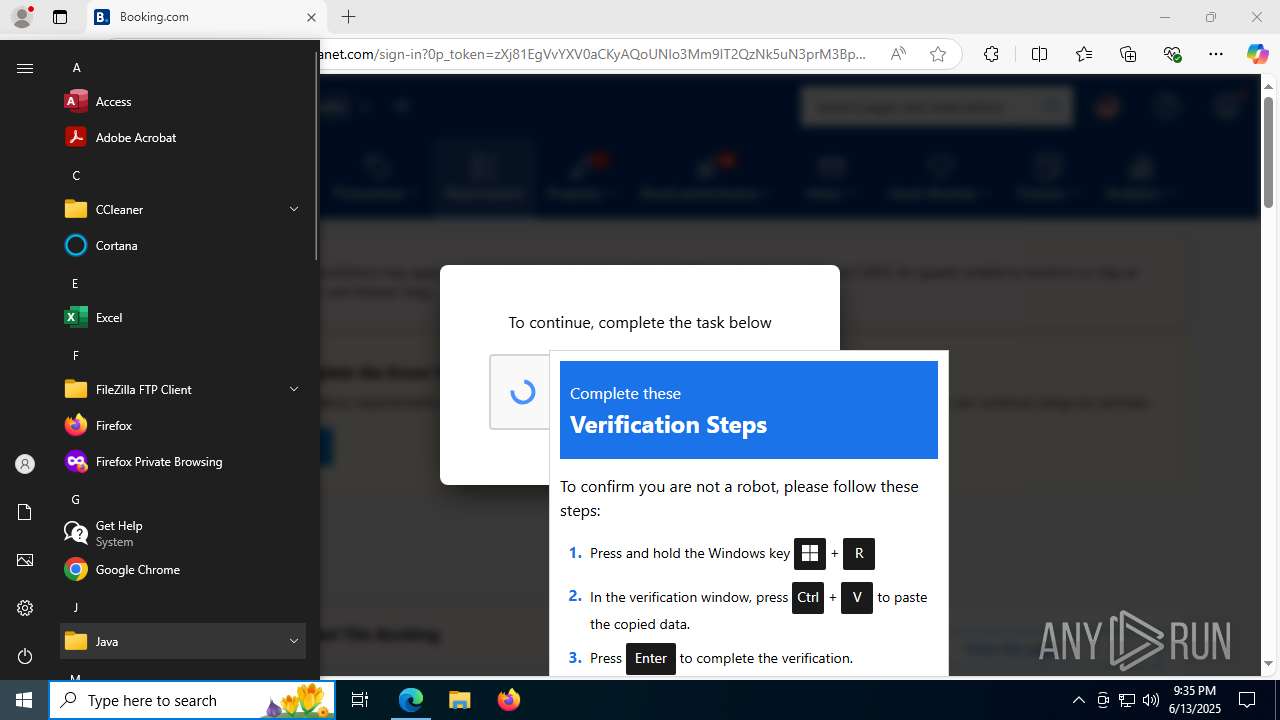Click the network icon in system tray
The width and height of the screenshot is (1280, 720).
[x=1127, y=700]
